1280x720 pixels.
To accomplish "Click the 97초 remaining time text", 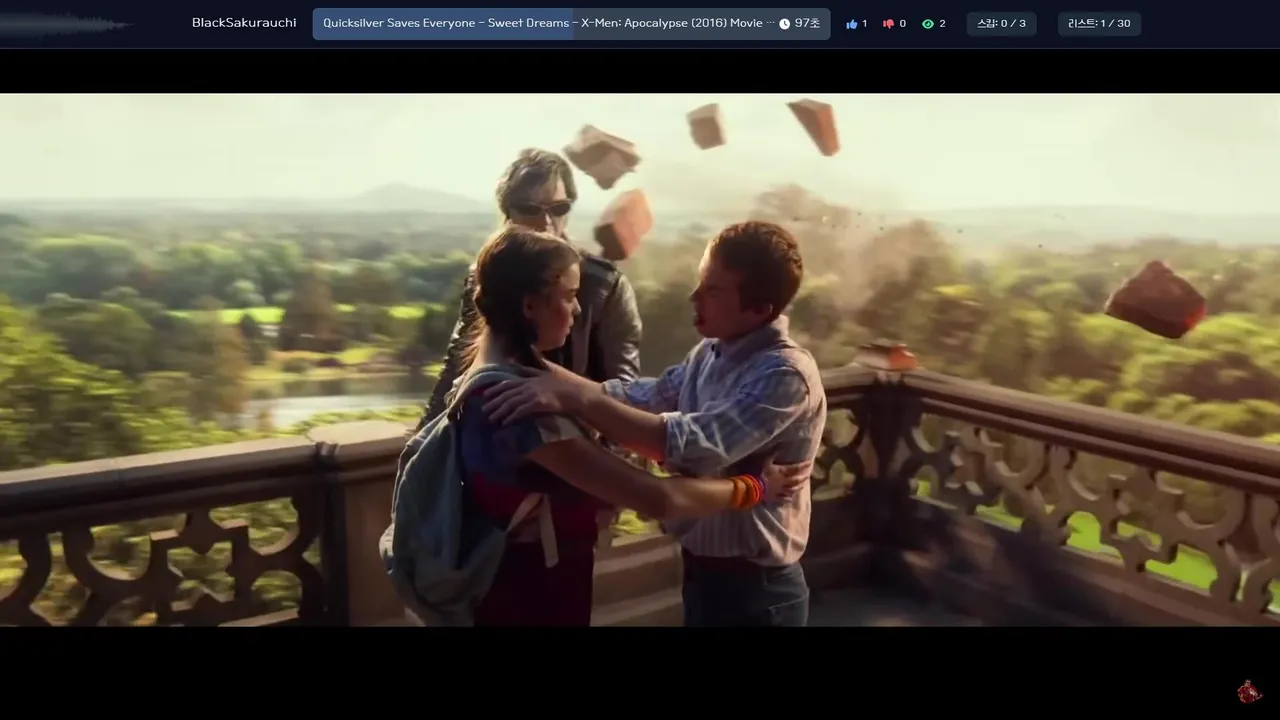I will 807,24.
